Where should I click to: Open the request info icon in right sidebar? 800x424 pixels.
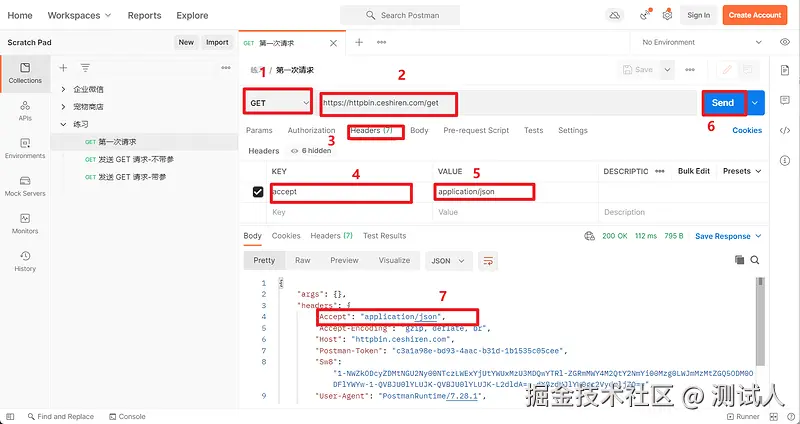coord(785,161)
